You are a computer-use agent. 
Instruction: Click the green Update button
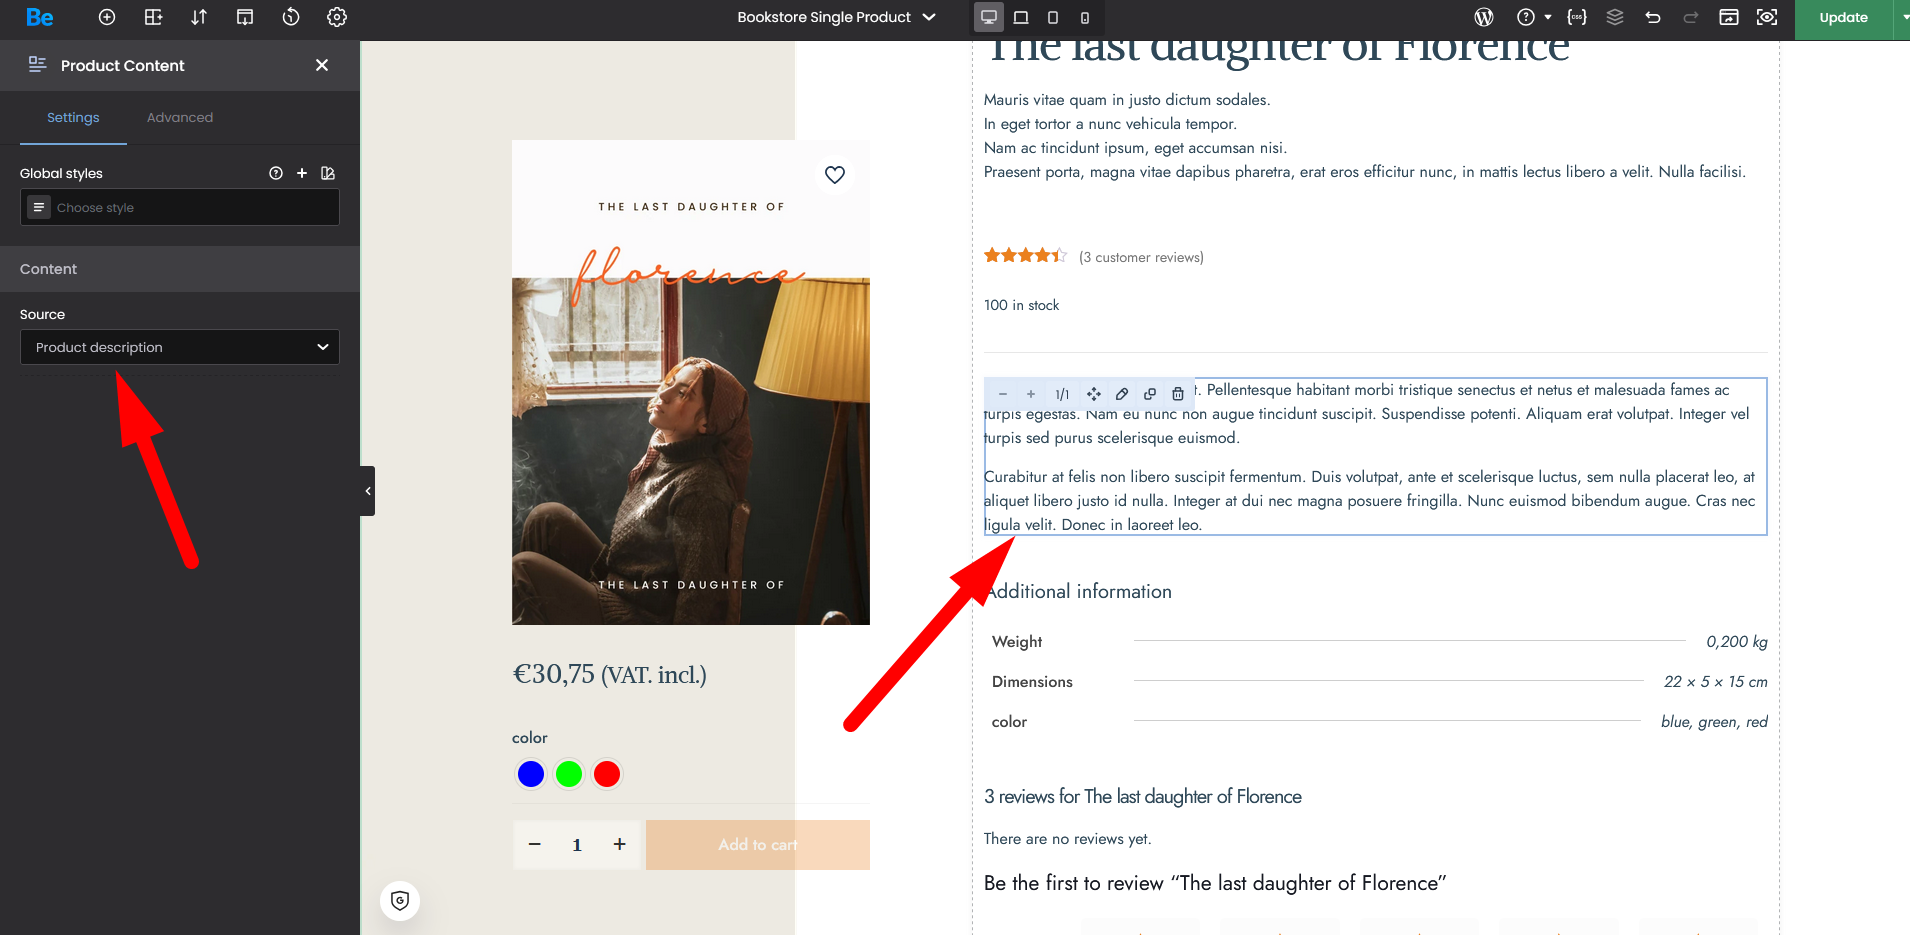(1843, 17)
